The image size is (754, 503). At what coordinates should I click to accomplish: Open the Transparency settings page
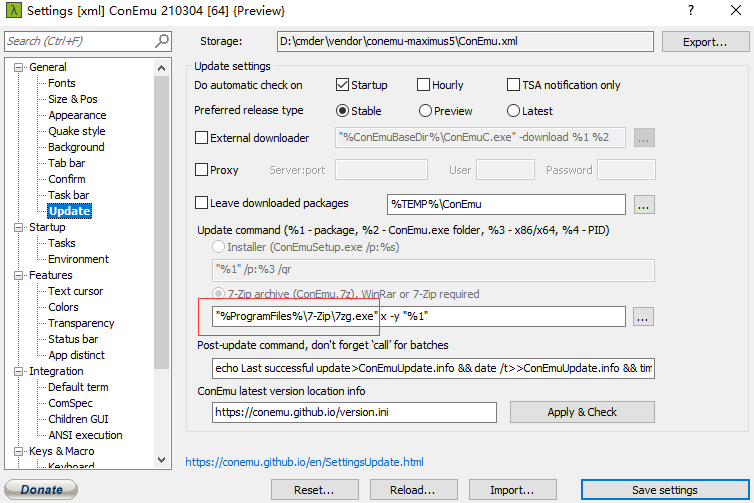coord(81,323)
